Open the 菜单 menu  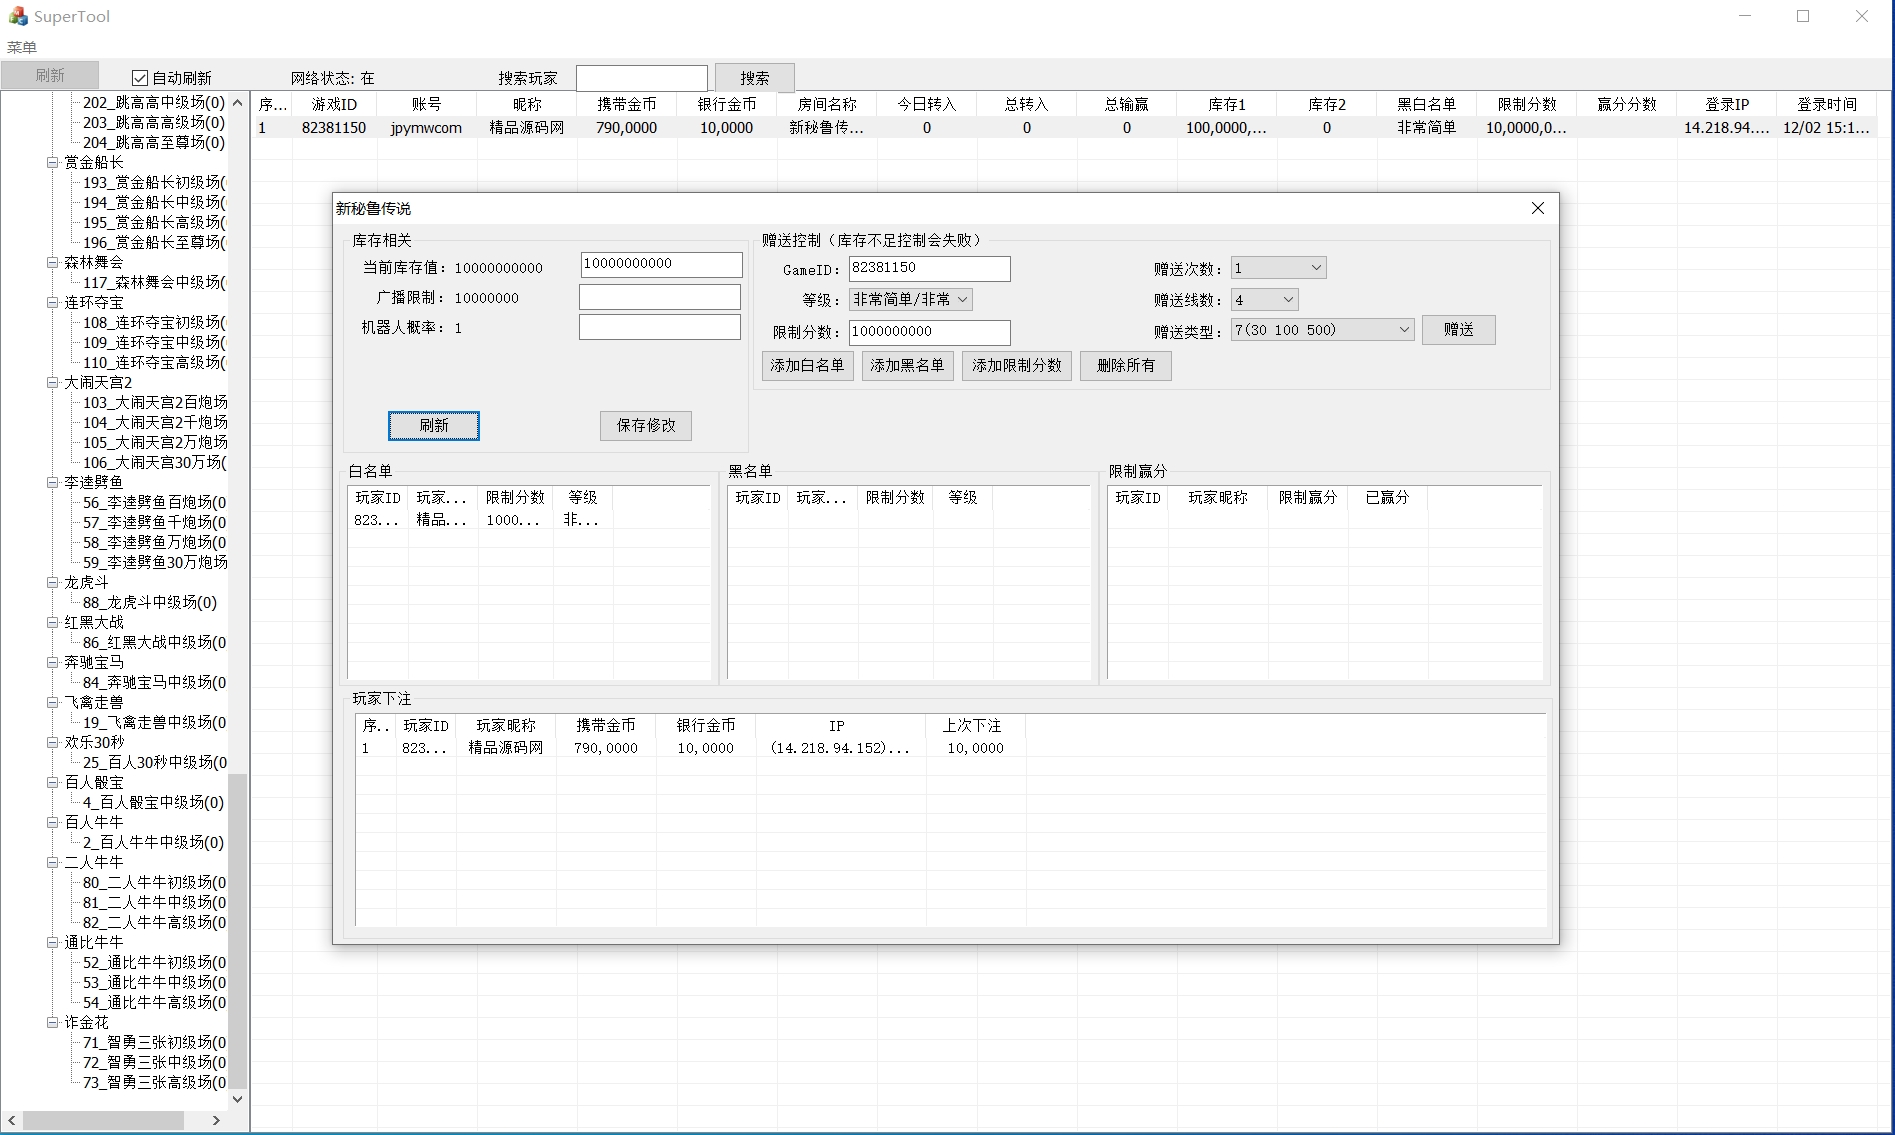click(22, 47)
